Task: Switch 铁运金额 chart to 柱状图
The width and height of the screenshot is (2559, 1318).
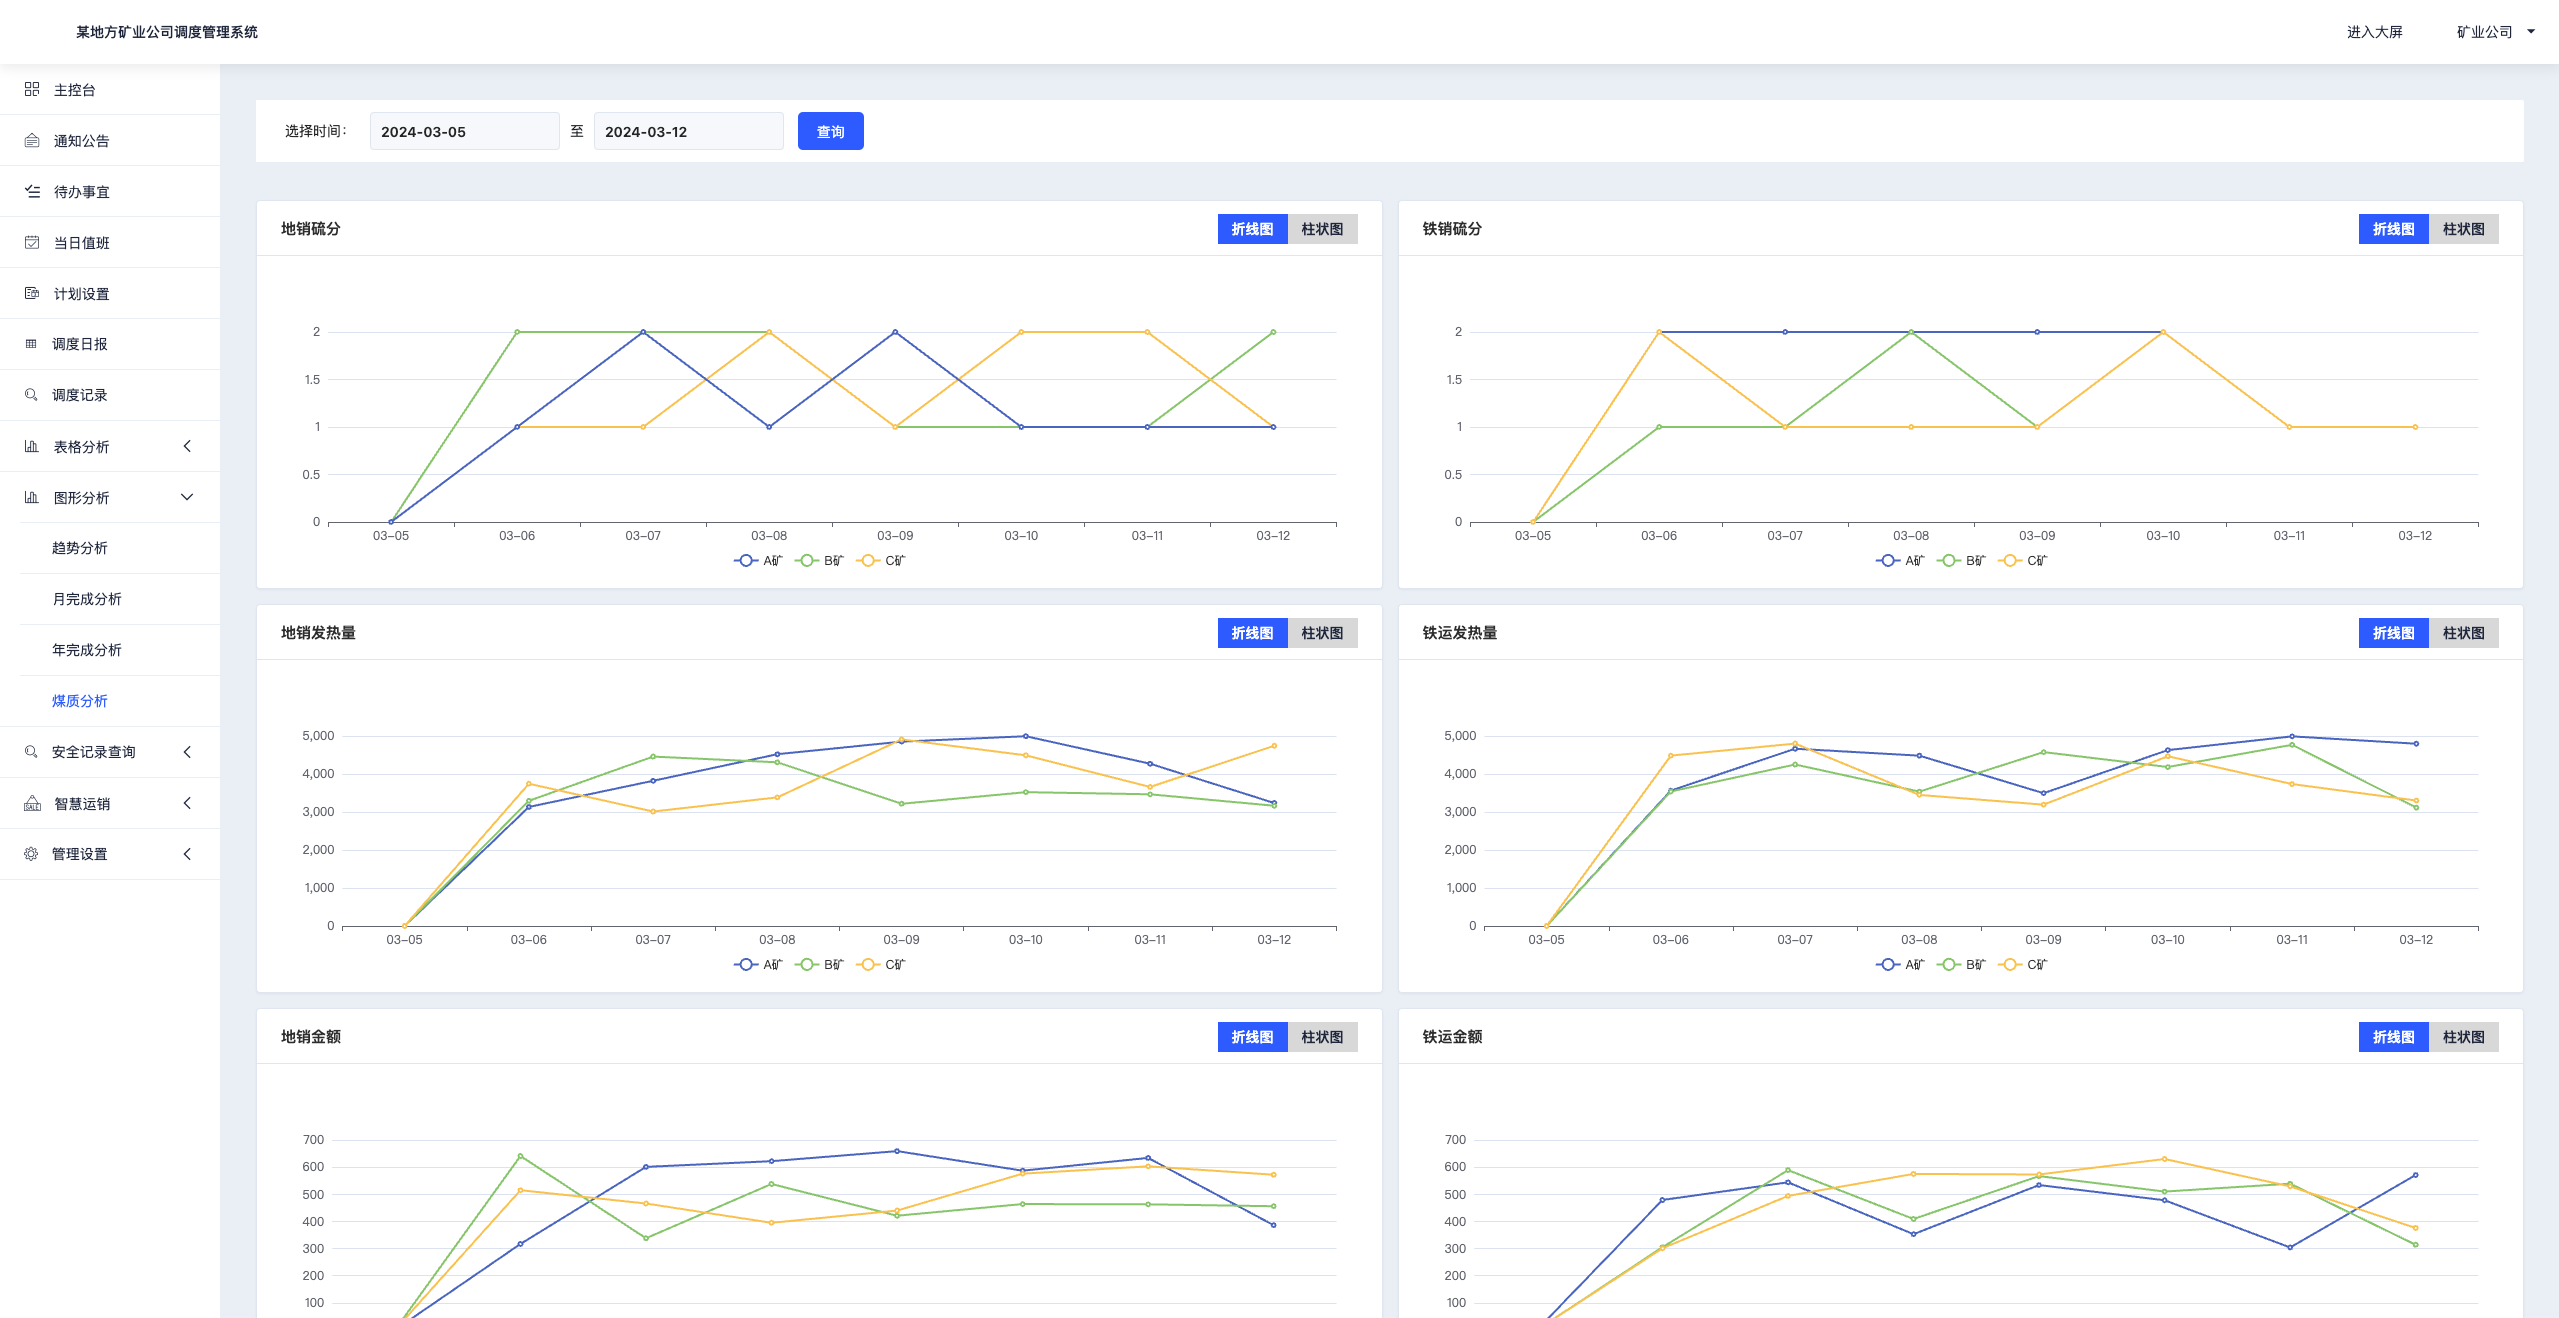Action: [x=2463, y=1036]
